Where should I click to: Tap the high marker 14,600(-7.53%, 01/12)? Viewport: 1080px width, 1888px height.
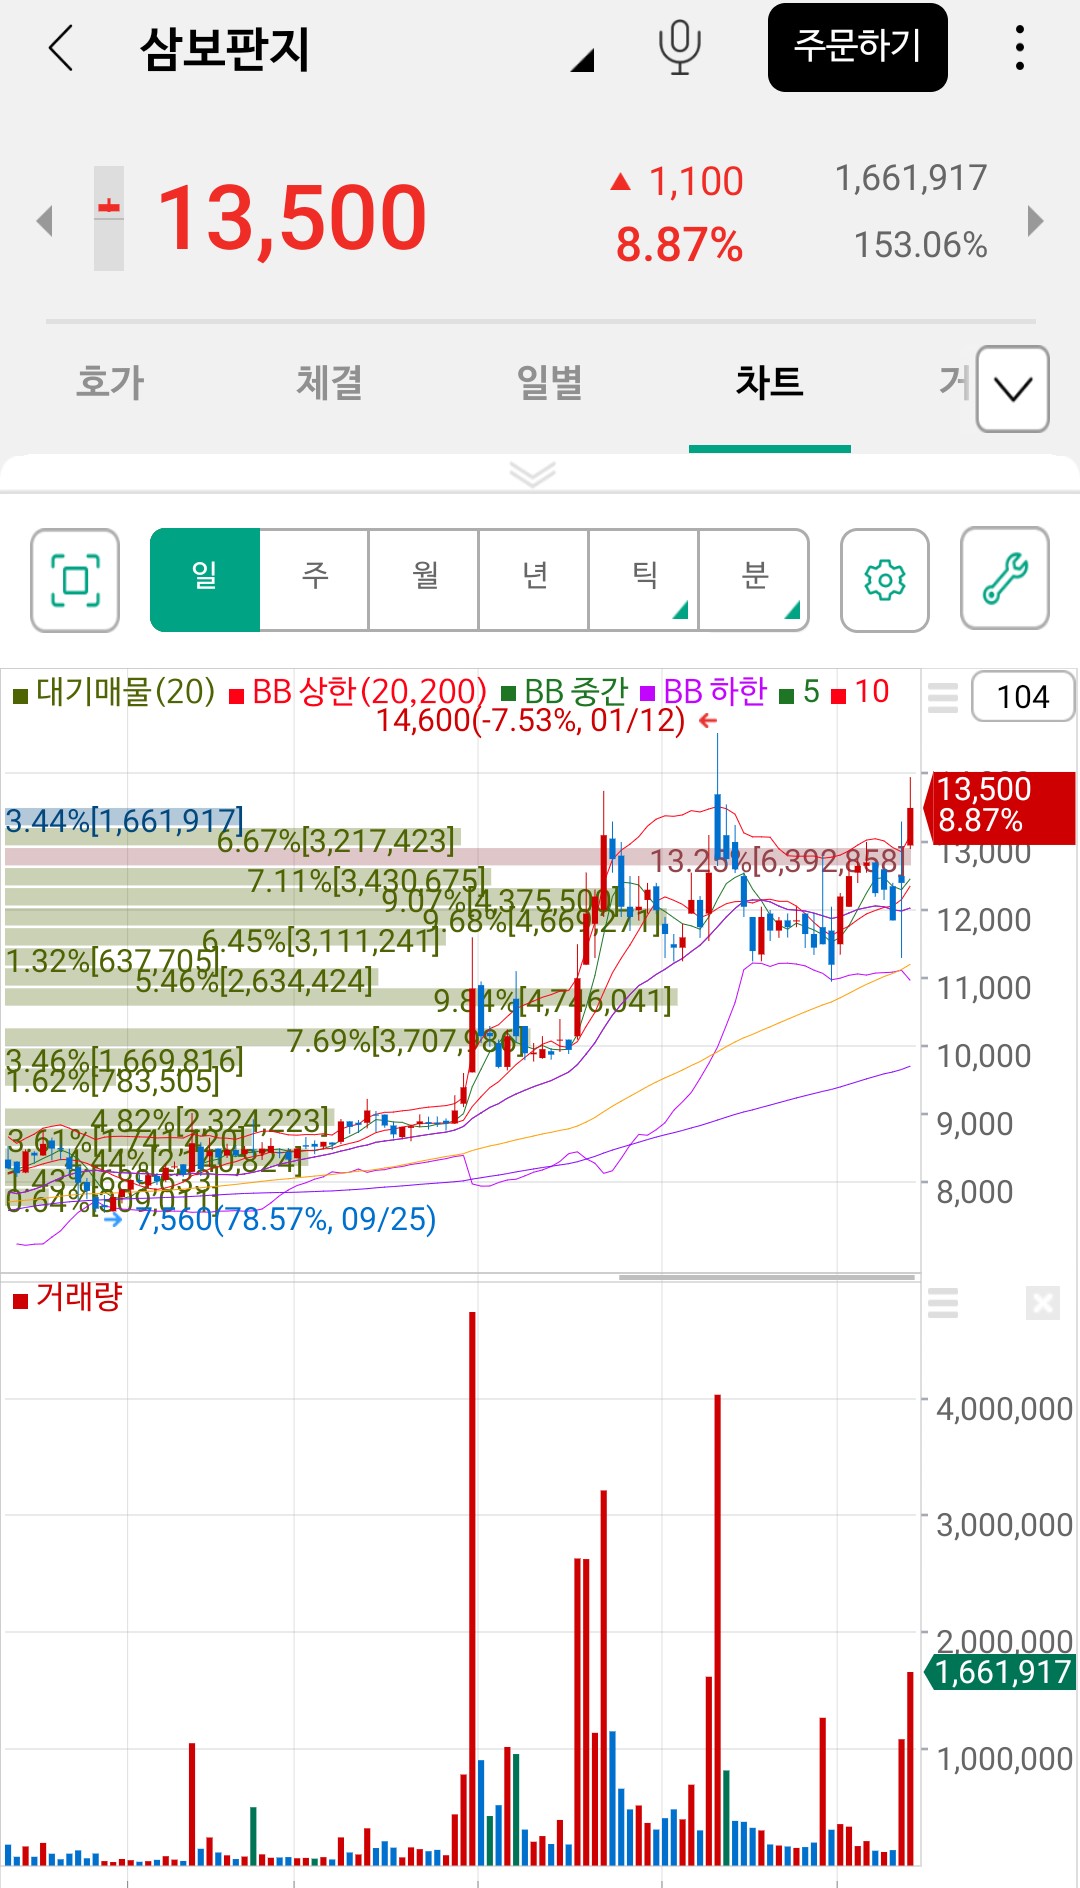click(x=530, y=720)
